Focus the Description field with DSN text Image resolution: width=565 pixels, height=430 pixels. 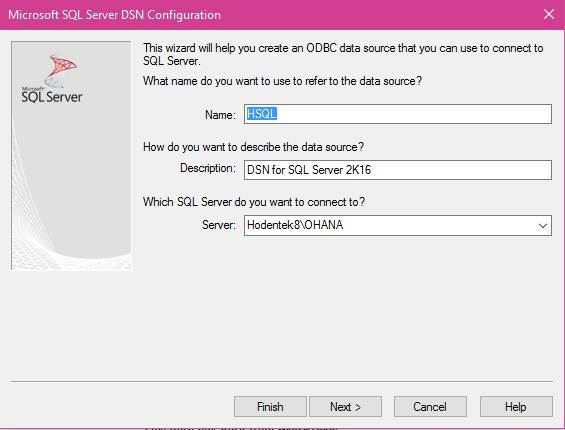tap(397, 170)
